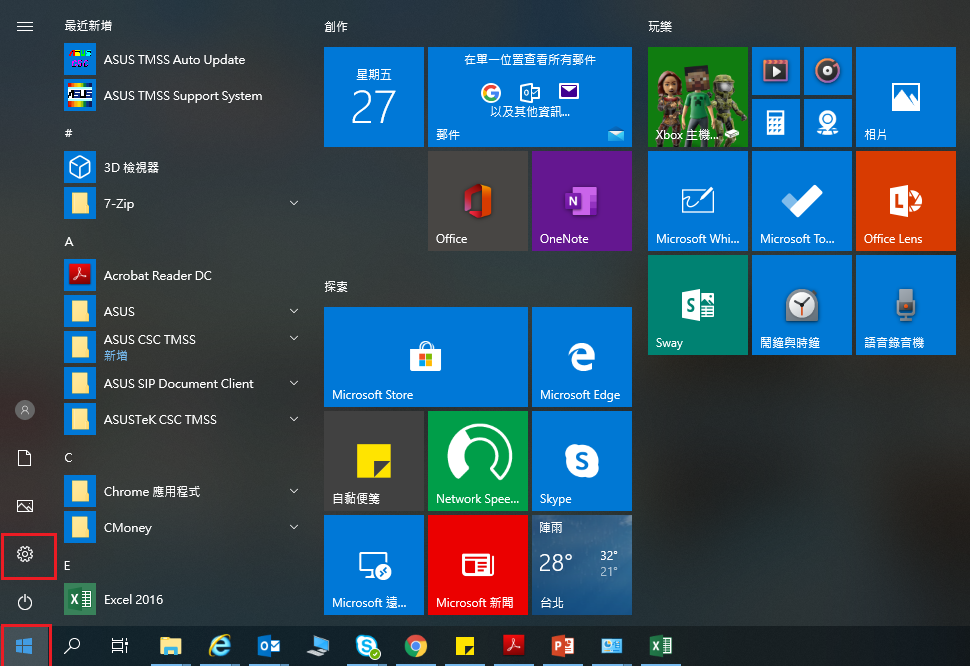
Task: Launch the OneNote tile
Action: 582,201
